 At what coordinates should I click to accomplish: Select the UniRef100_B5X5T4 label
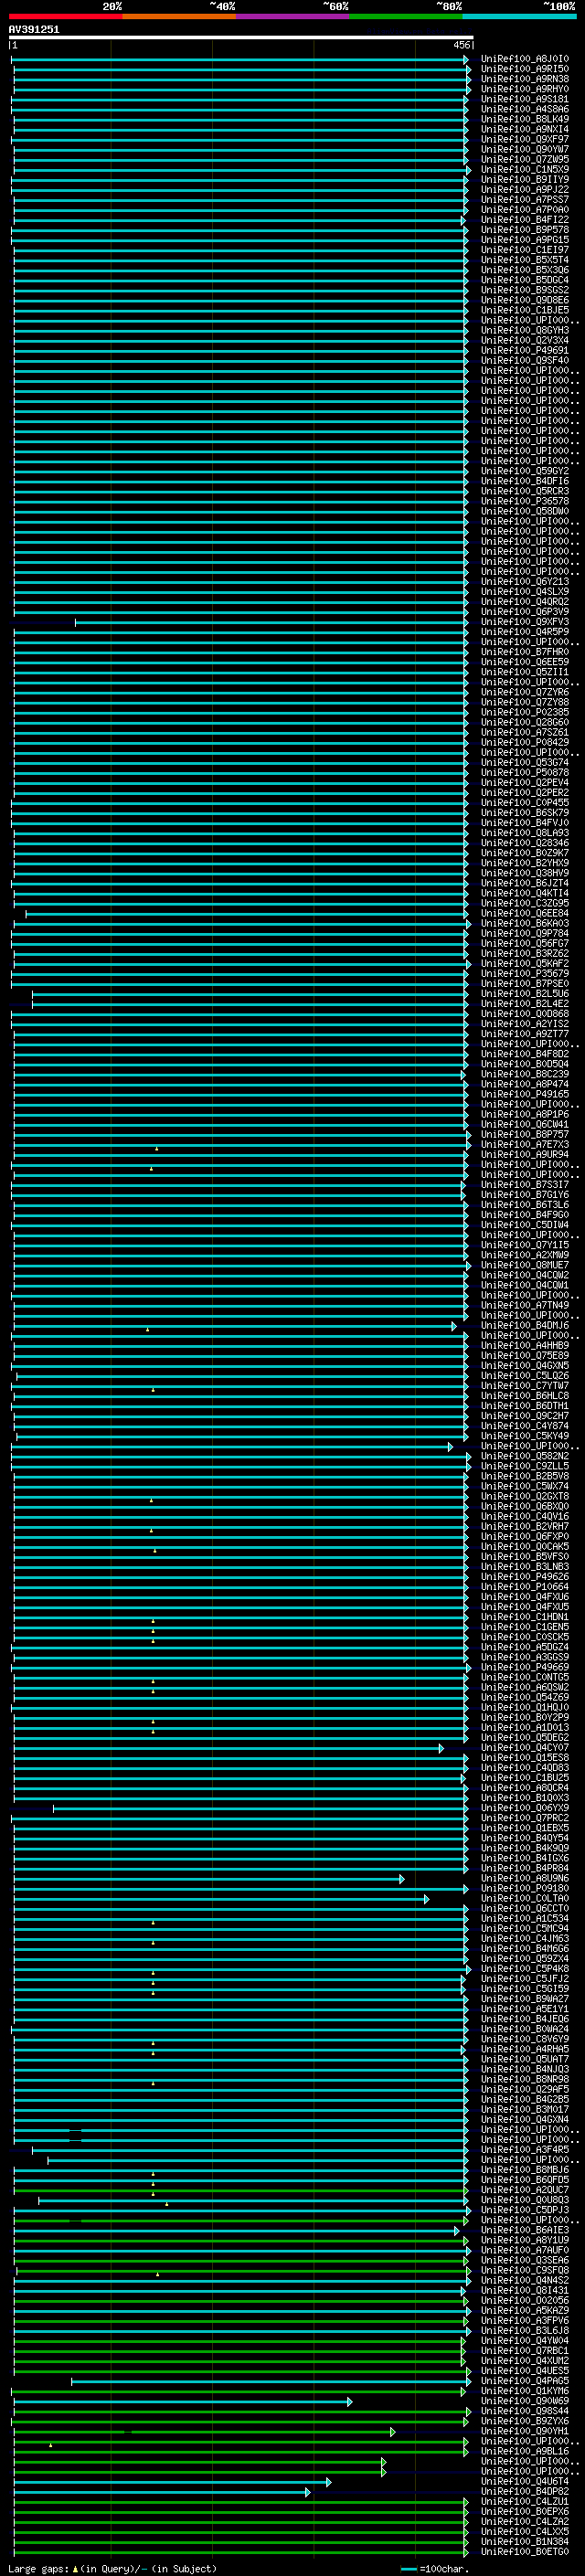point(525,260)
